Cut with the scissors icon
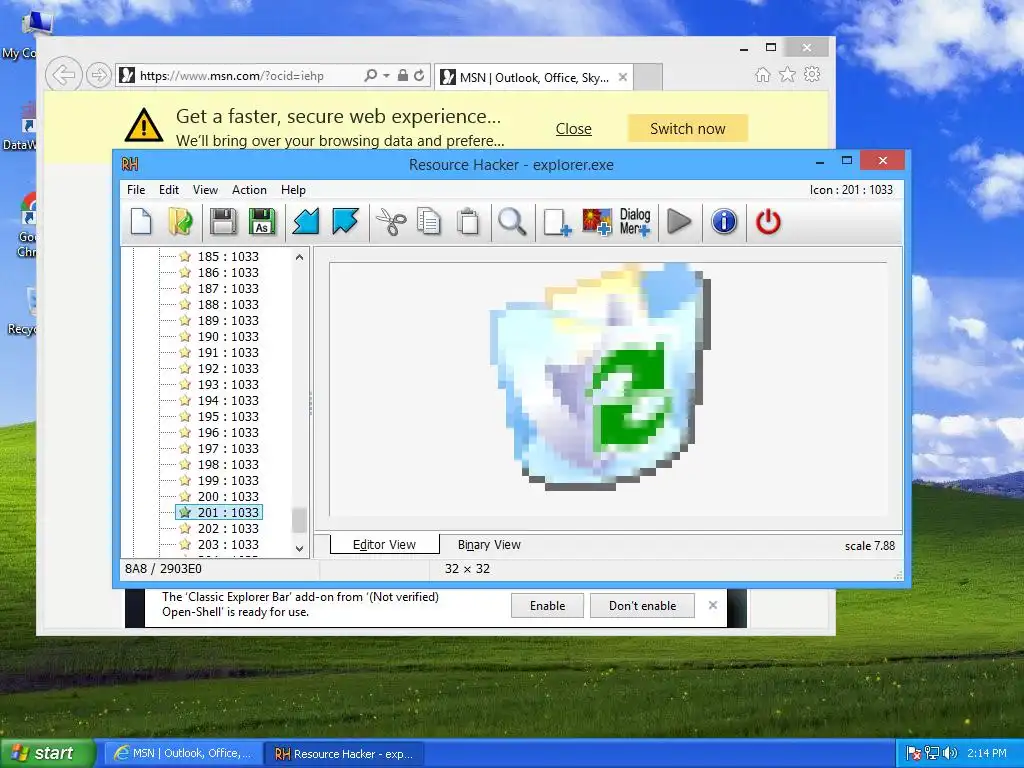The image size is (1024, 768). (391, 222)
